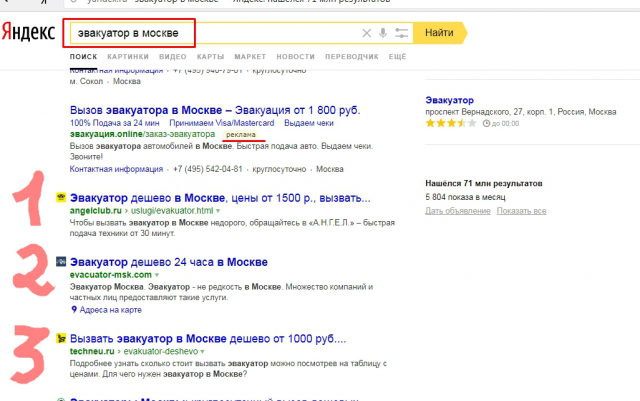The width and height of the screenshot is (640, 401).
Task: Click the techneu.ru favicon
Action: pyautogui.click(x=61, y=338)
